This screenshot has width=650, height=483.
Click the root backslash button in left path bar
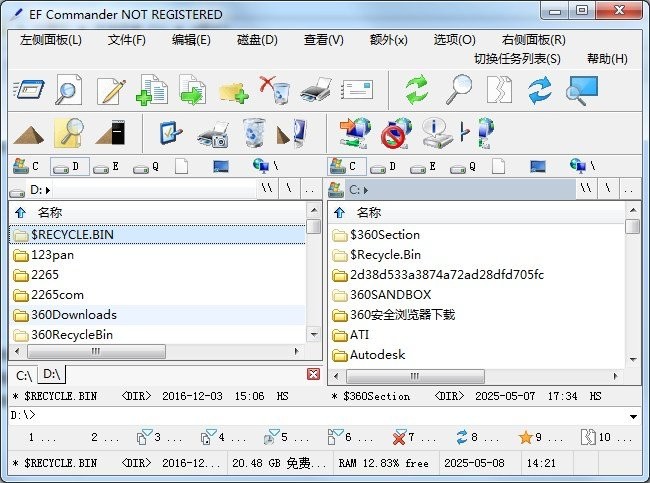coord(289,189)
